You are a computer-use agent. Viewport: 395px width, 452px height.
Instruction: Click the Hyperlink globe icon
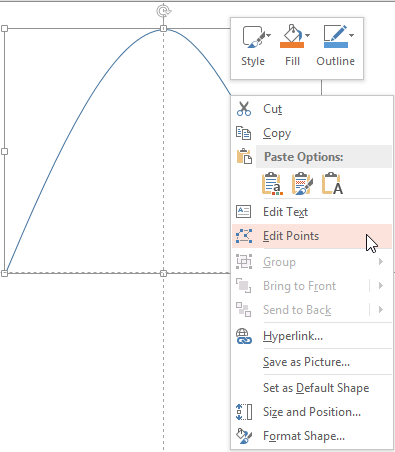tap(244, 336)
